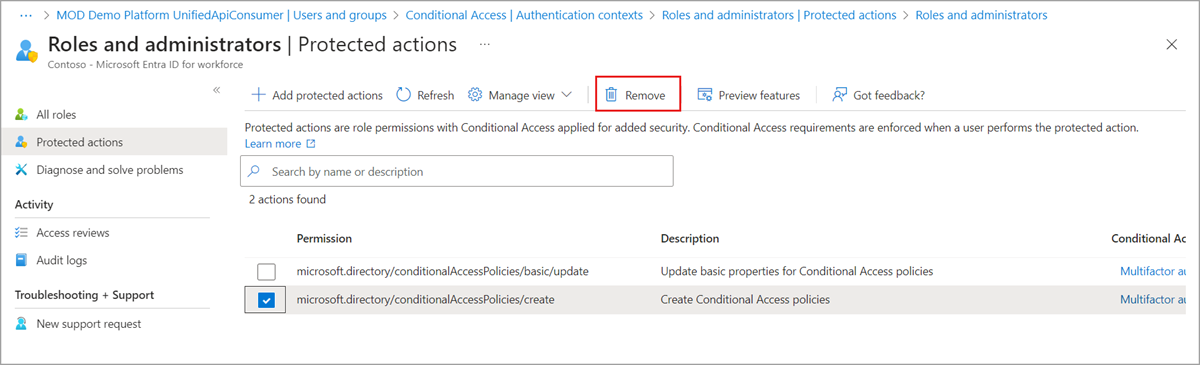Check the conditionalAccessPolicies/basic/update checkbox

pyautogui.click(x=266, y=271)
